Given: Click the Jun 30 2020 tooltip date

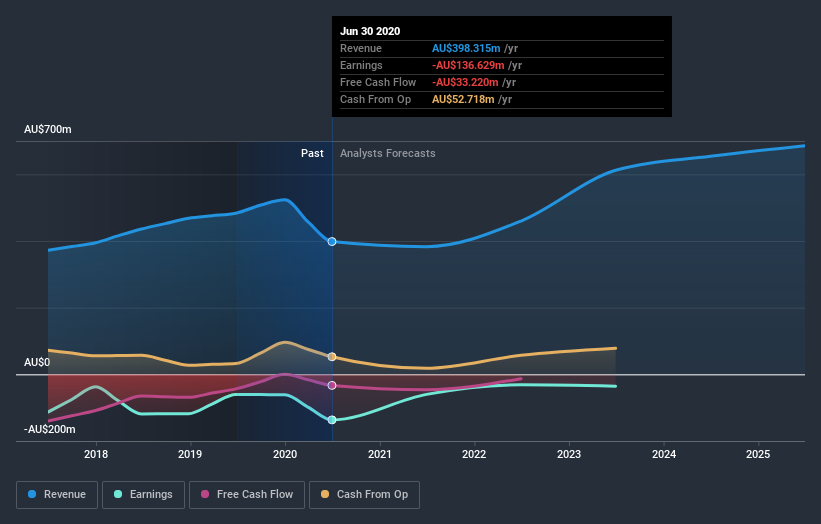Looking at the screenshot, I should pos(370,31).
